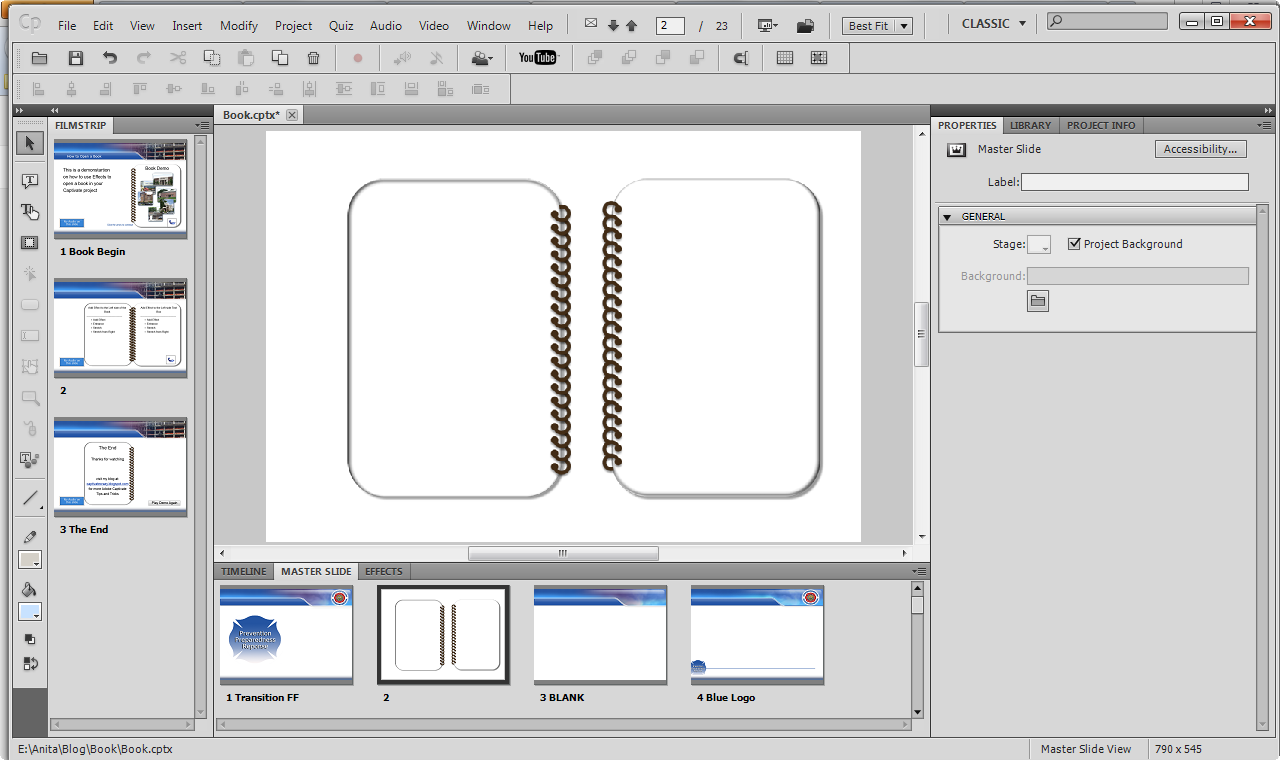Select master slide 4 Blue Logo

757,635
